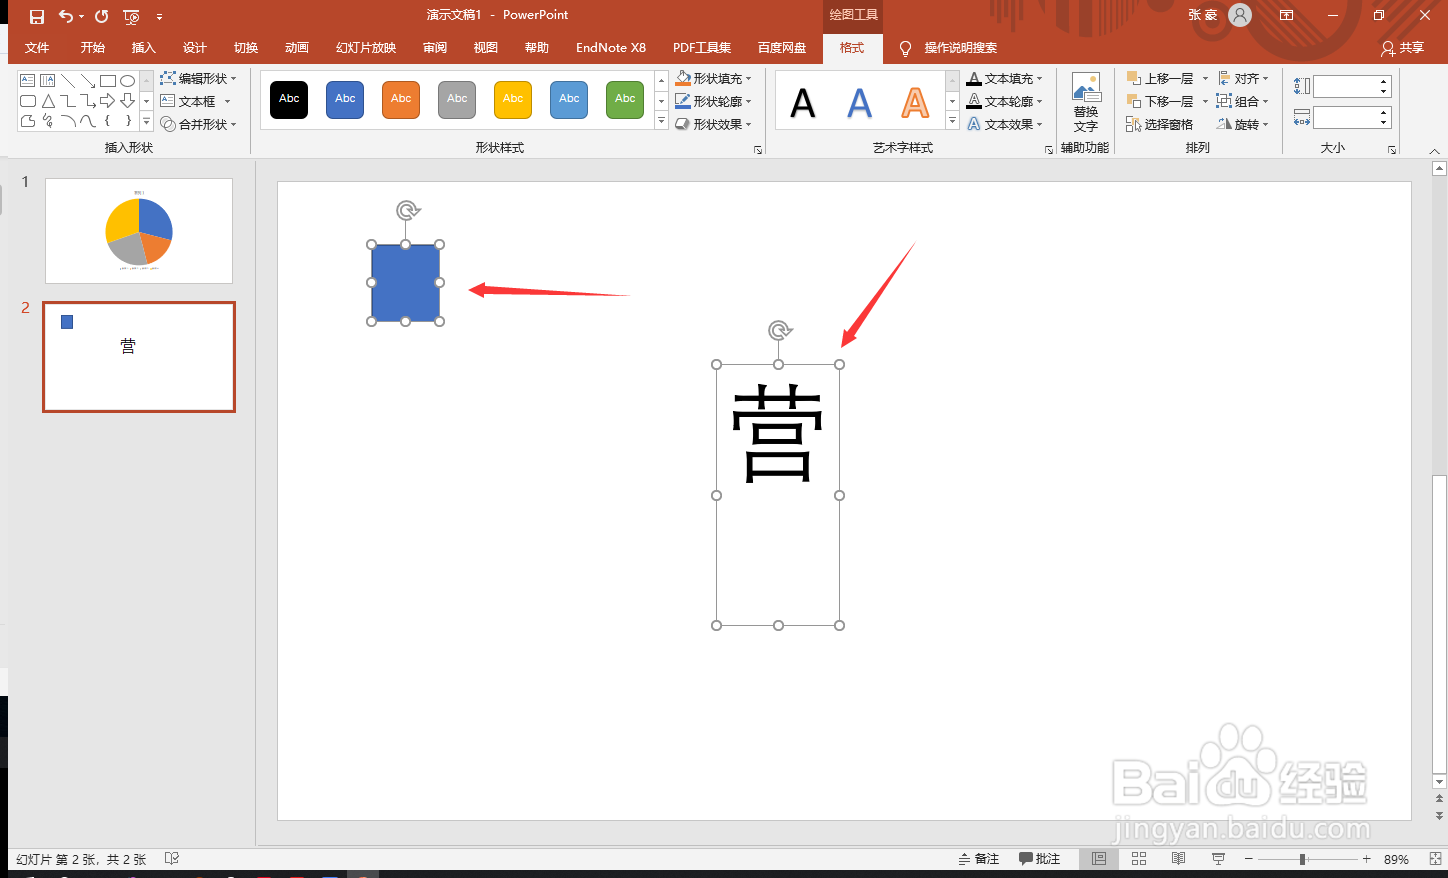This screenshot has width=1448, height=878.
Task: Select the elbow connector shape
Action: 68,101
